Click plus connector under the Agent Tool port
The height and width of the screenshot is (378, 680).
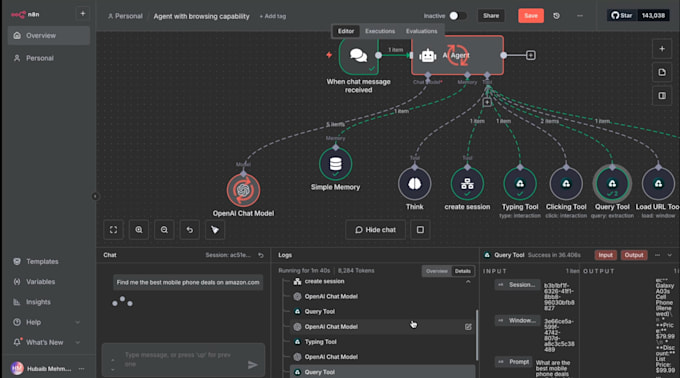coord(487,102)
